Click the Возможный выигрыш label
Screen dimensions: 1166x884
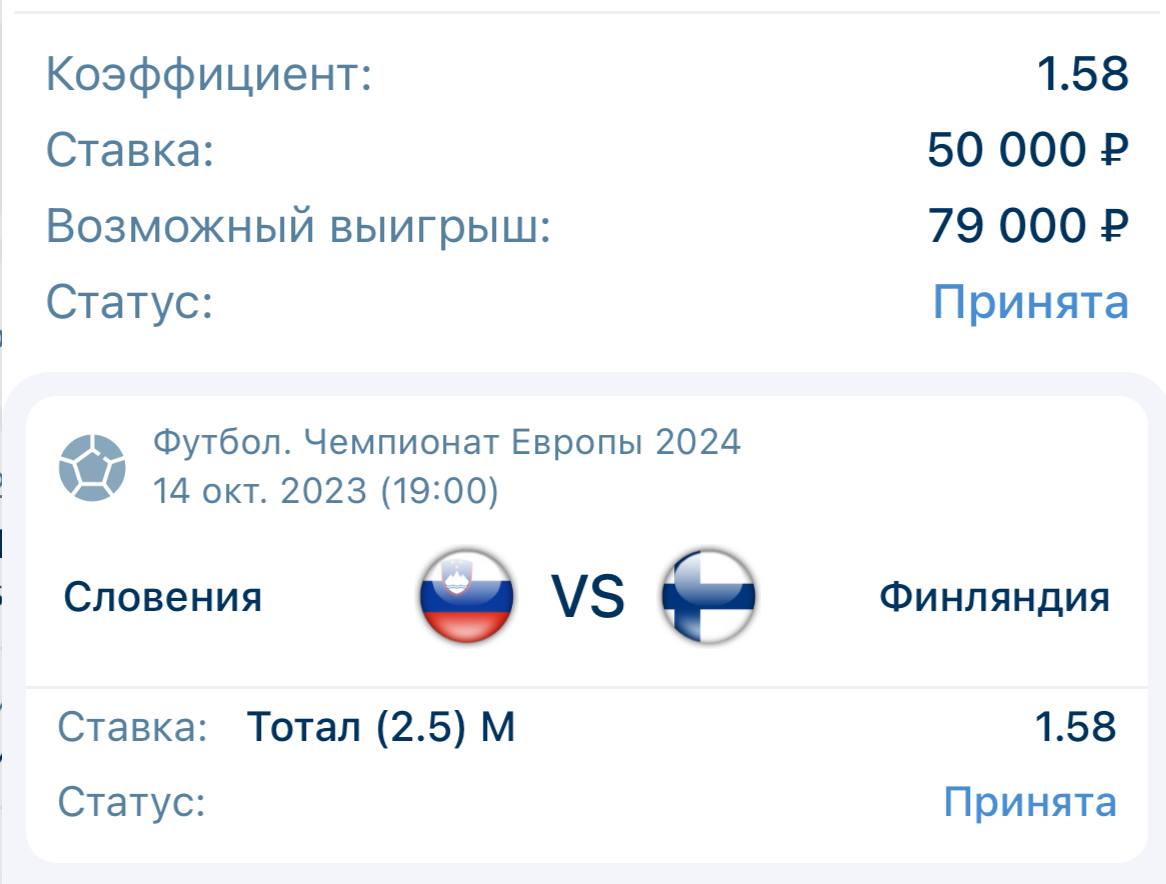tap(299, 227)
